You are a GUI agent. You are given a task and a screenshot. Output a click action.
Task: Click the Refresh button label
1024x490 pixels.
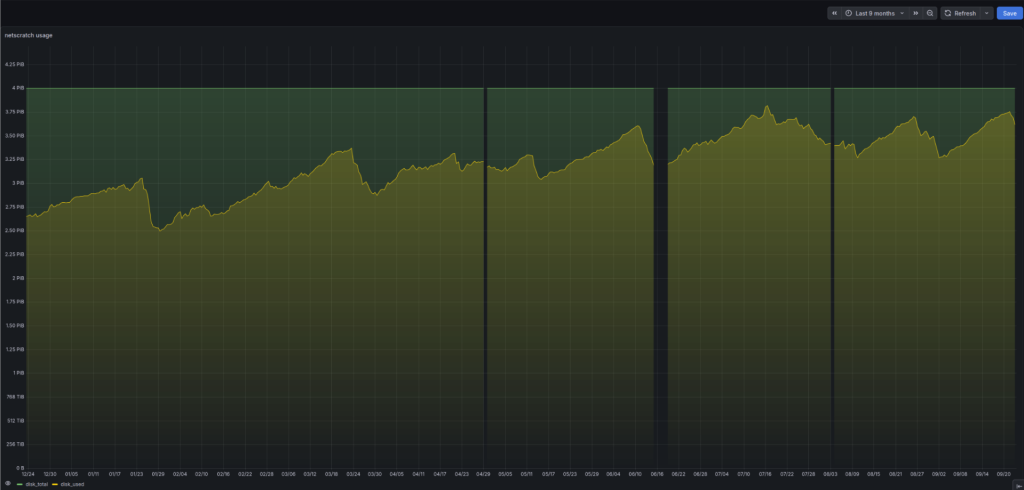[x=965, y=13]
